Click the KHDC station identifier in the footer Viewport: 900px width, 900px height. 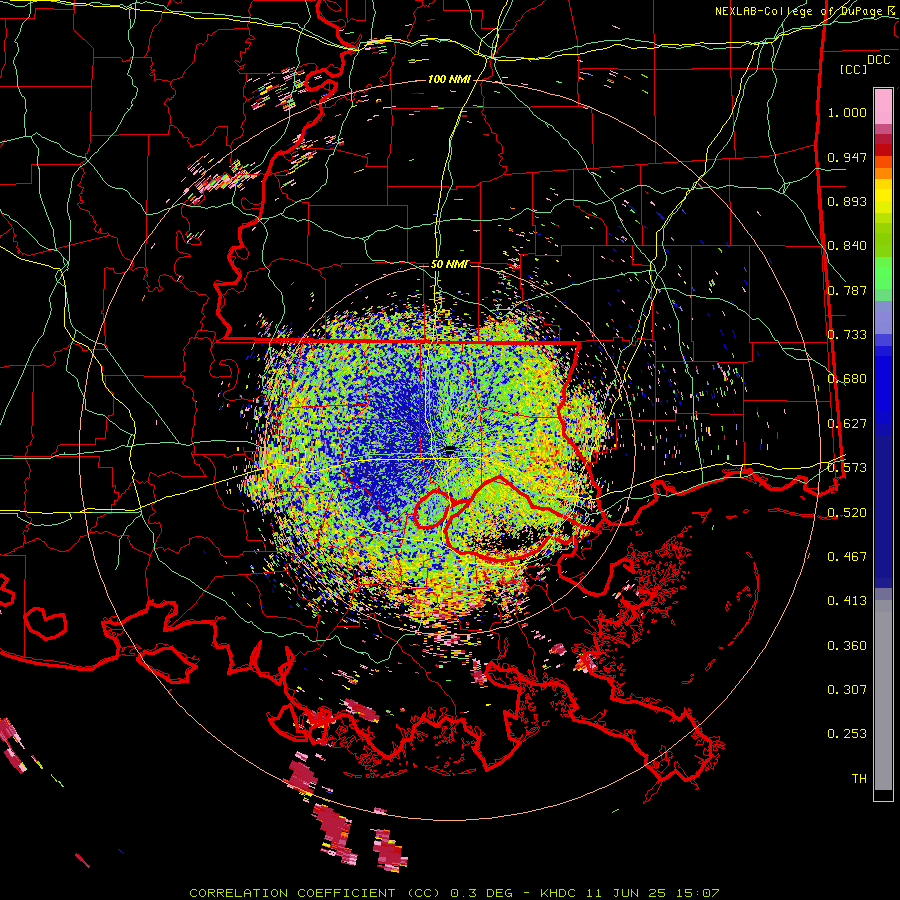coord(560,893)
